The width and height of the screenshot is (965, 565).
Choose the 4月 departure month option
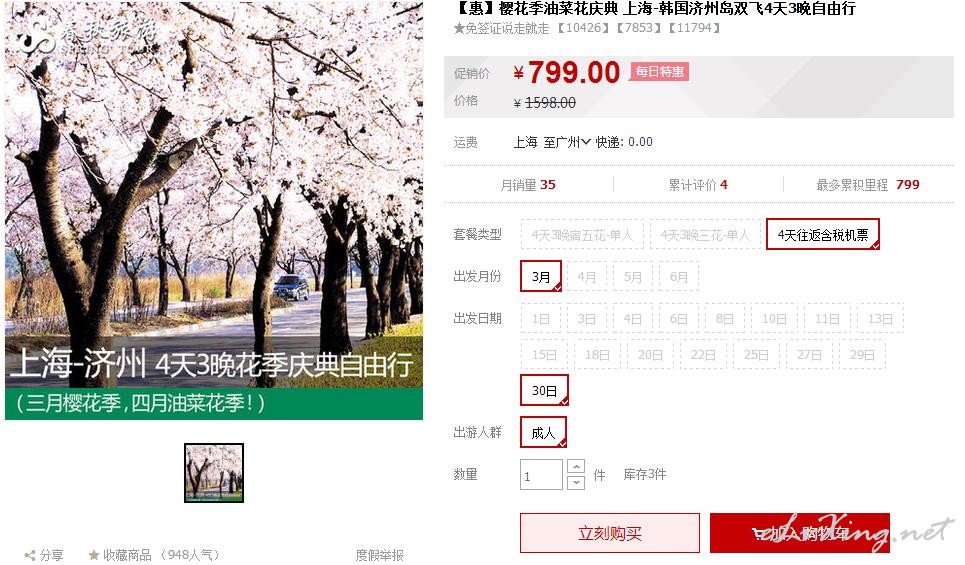coord(587,277)
